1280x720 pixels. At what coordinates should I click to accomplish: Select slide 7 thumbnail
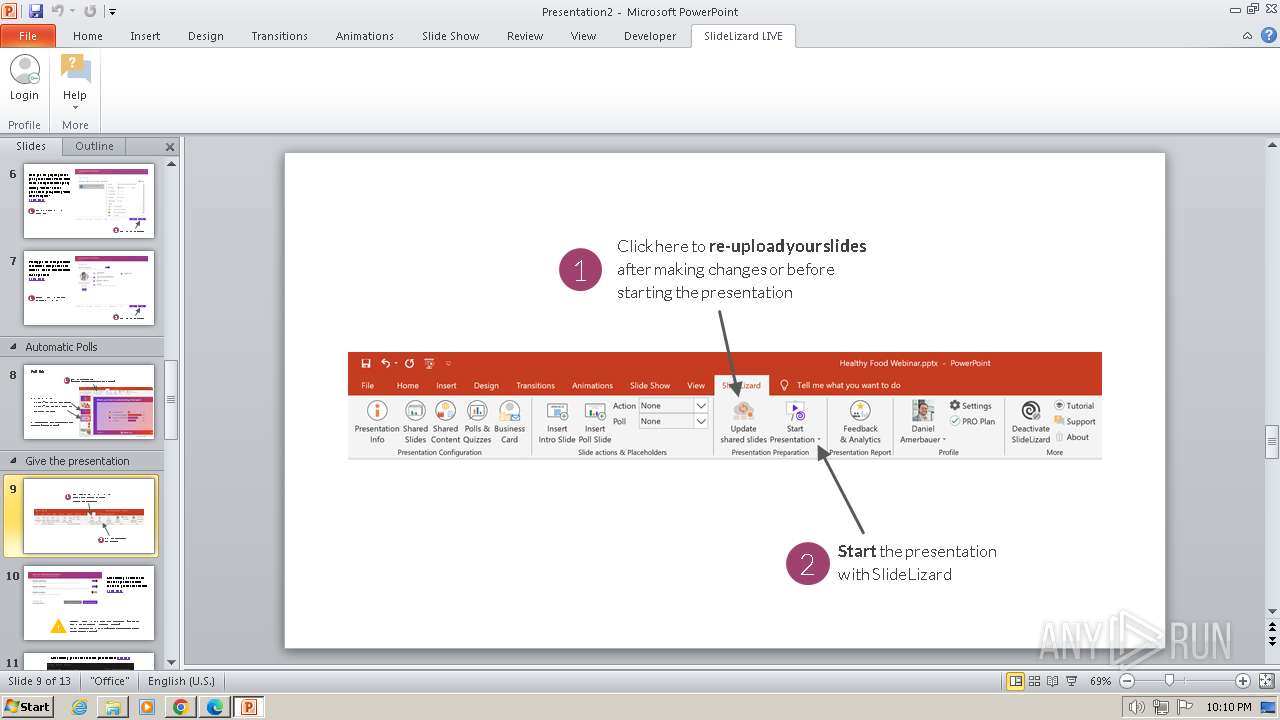(89, 288)
